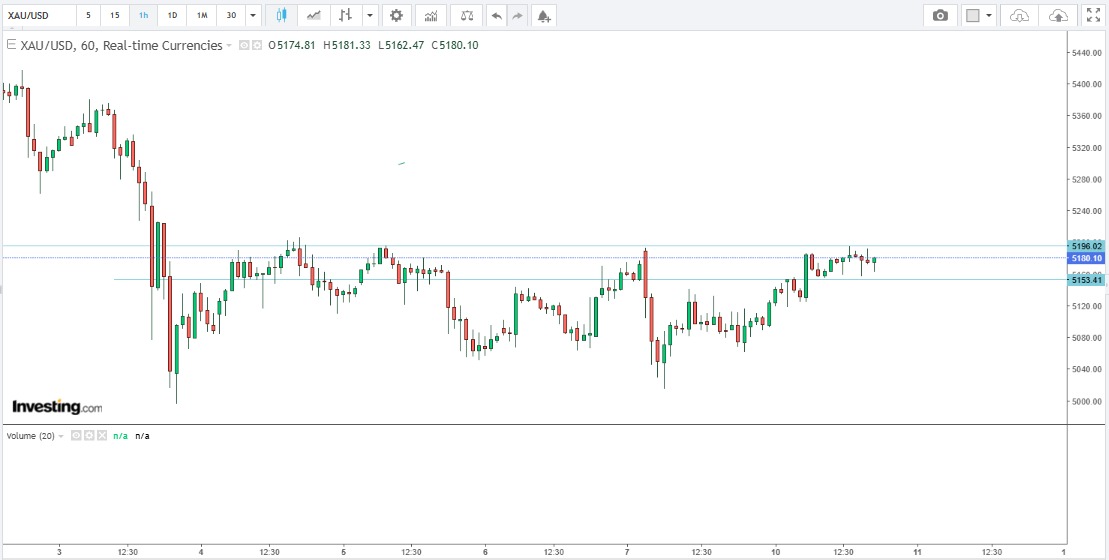This screenshot has height=560, width=1109.
Task: Click the open value O5174.81
Action: tap(291, 45)
